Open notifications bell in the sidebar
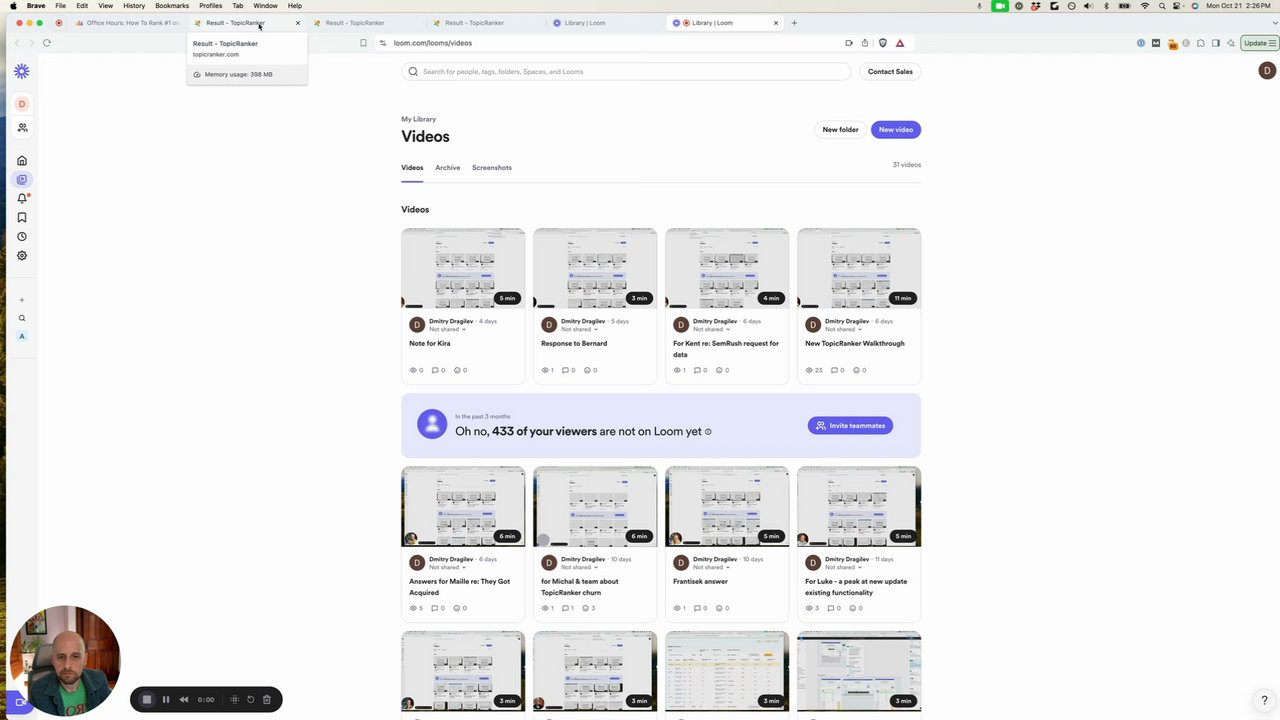This screenshot has height=720, width=1280. coord(22,198)
